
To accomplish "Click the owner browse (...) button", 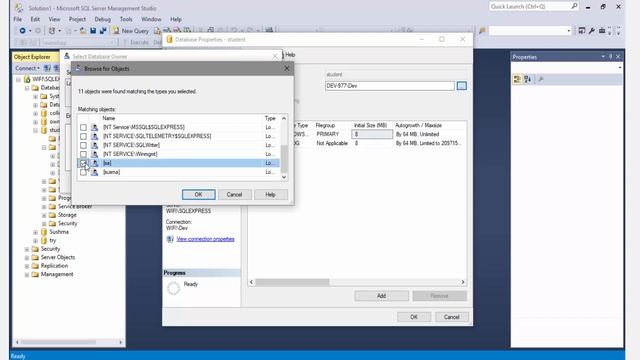I will (x=462, y=86).
